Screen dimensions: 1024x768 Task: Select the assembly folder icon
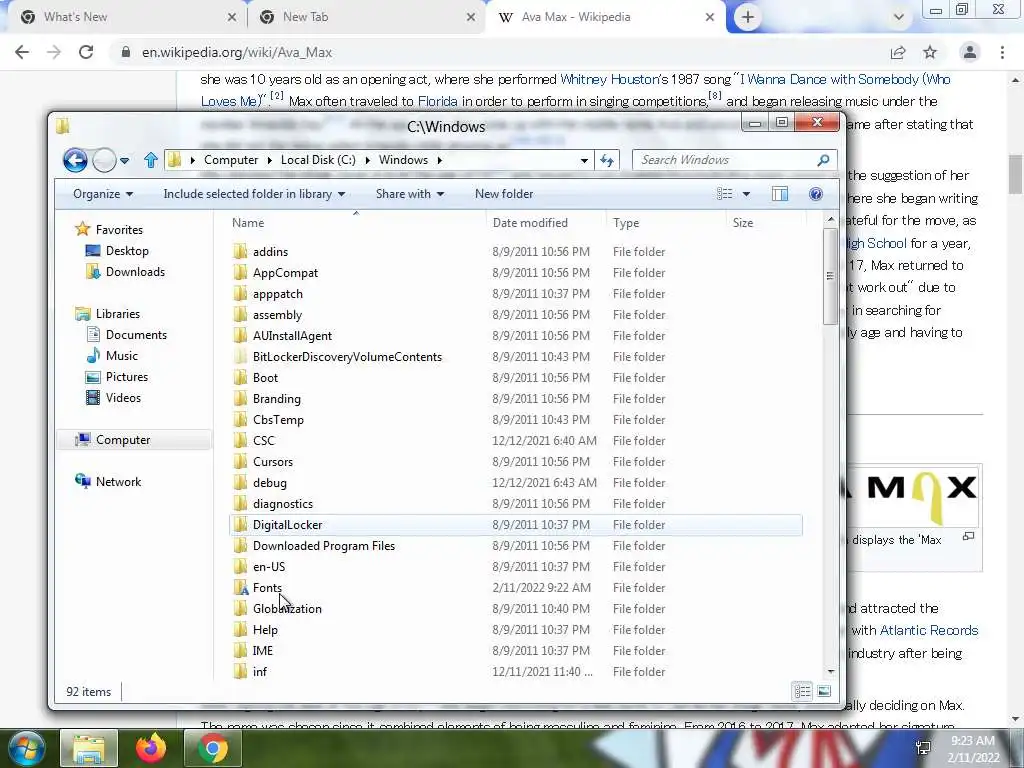pos(240,315)
